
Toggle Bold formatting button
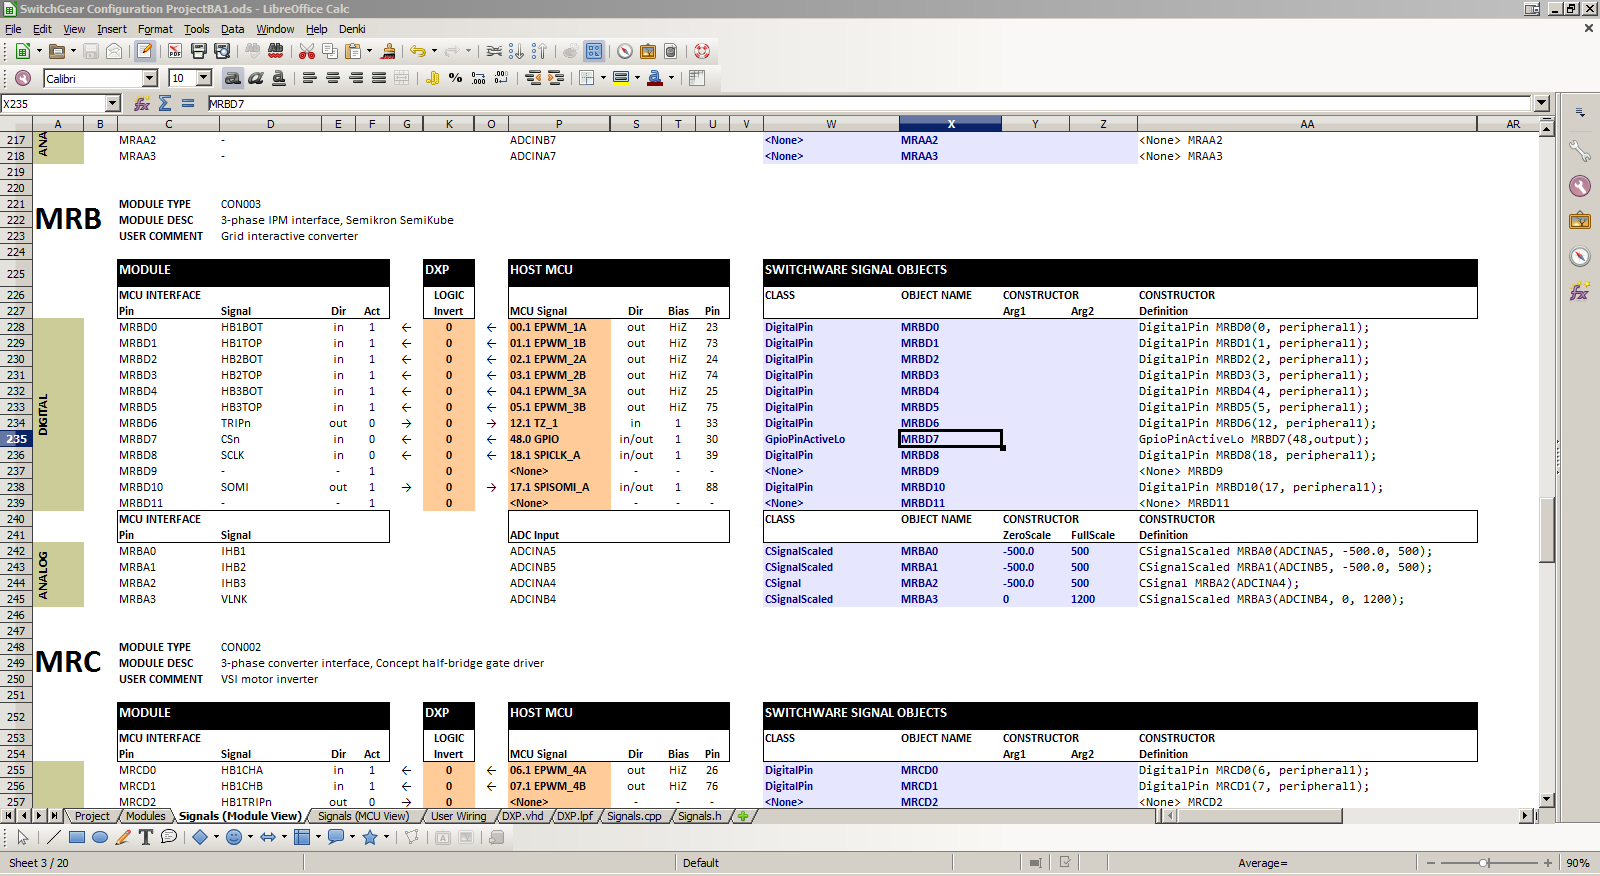(x=233, y=78)
